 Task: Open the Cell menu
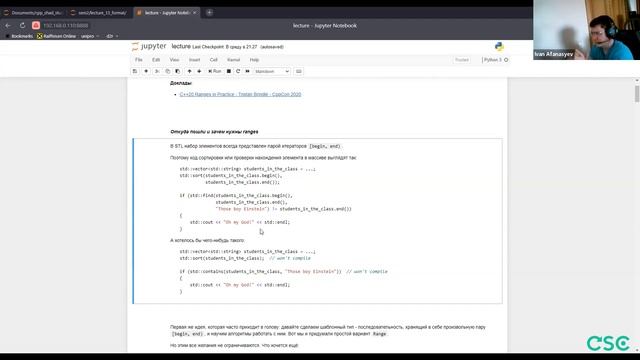(213, 60)
